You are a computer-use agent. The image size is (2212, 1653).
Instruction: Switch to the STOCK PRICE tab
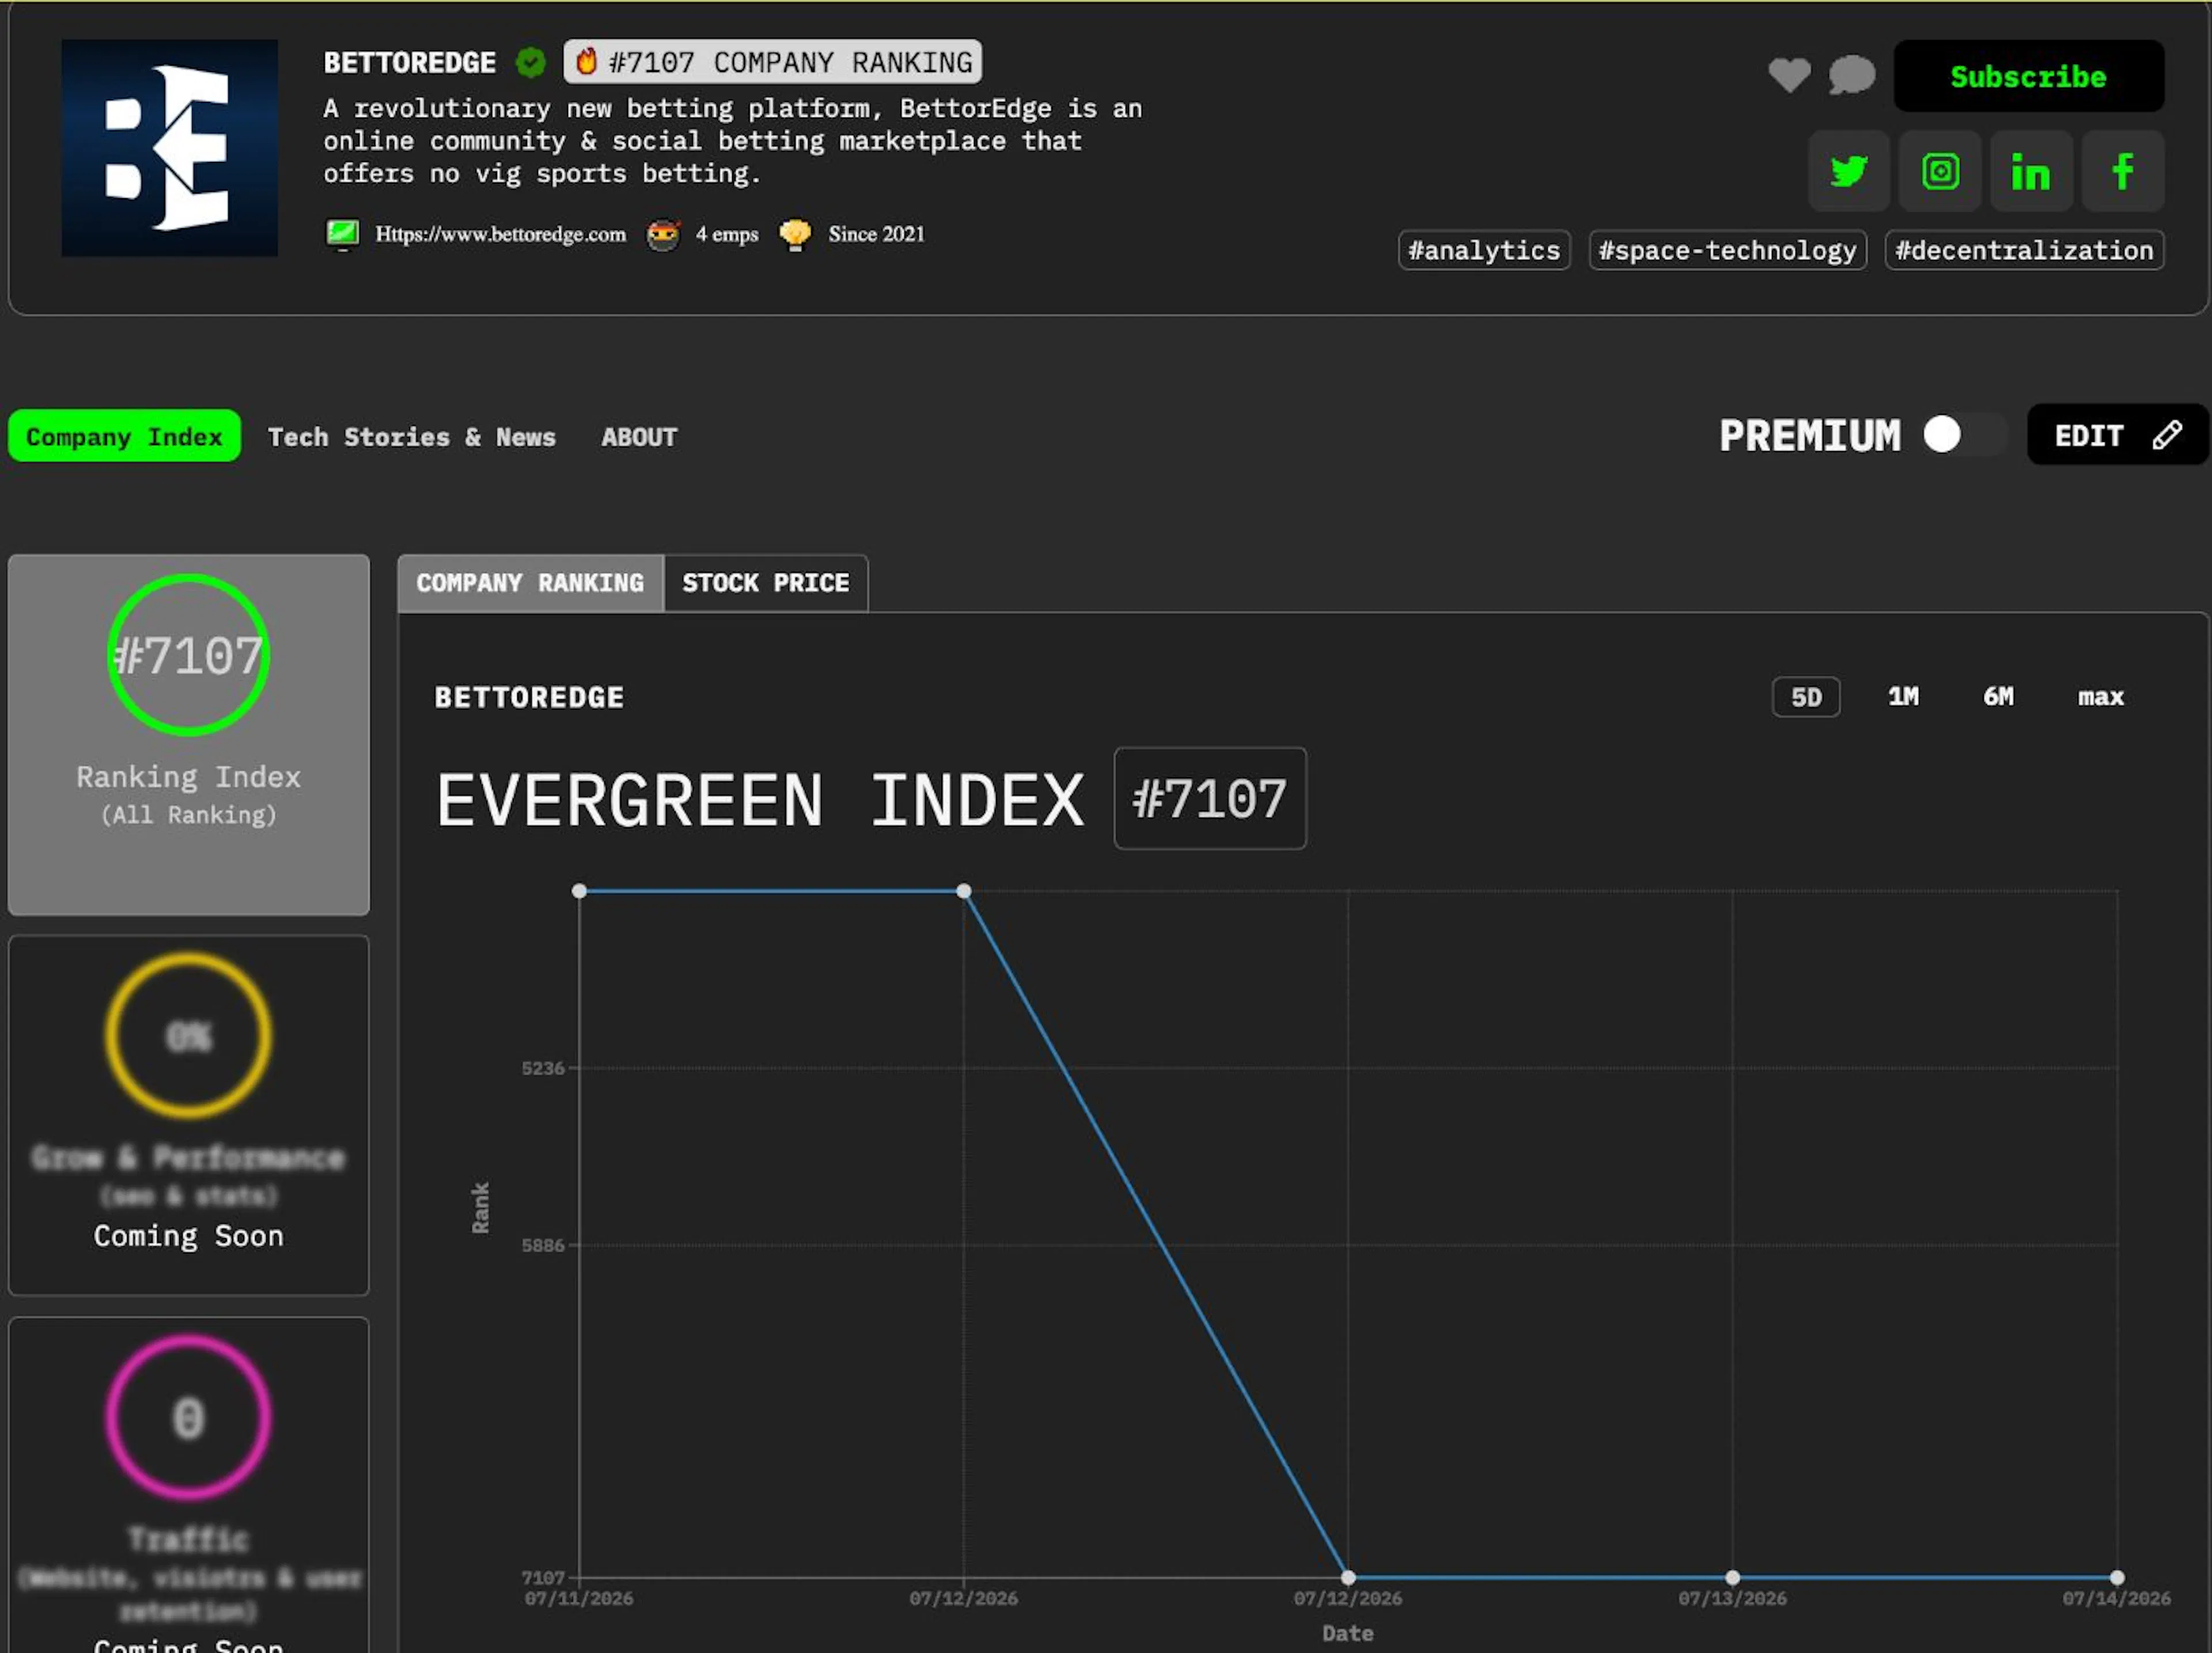[765, 583]
